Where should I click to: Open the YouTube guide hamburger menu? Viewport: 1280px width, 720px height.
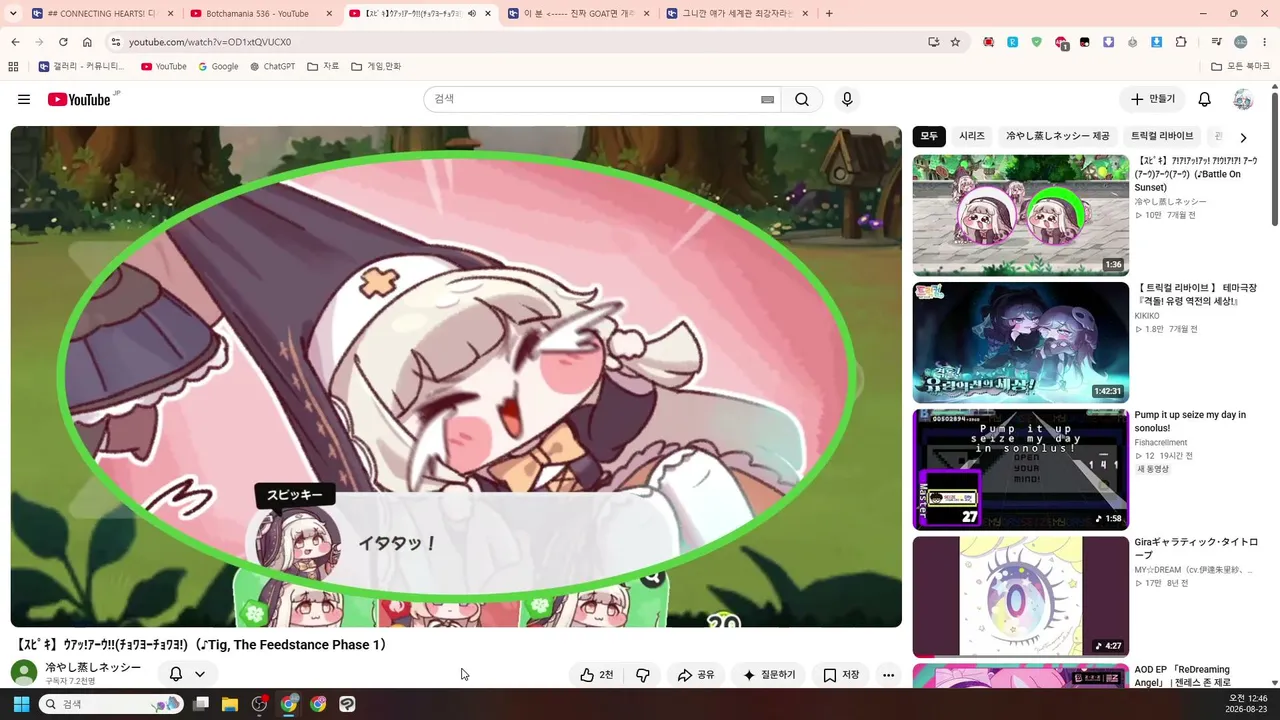(x=24, y=99)
